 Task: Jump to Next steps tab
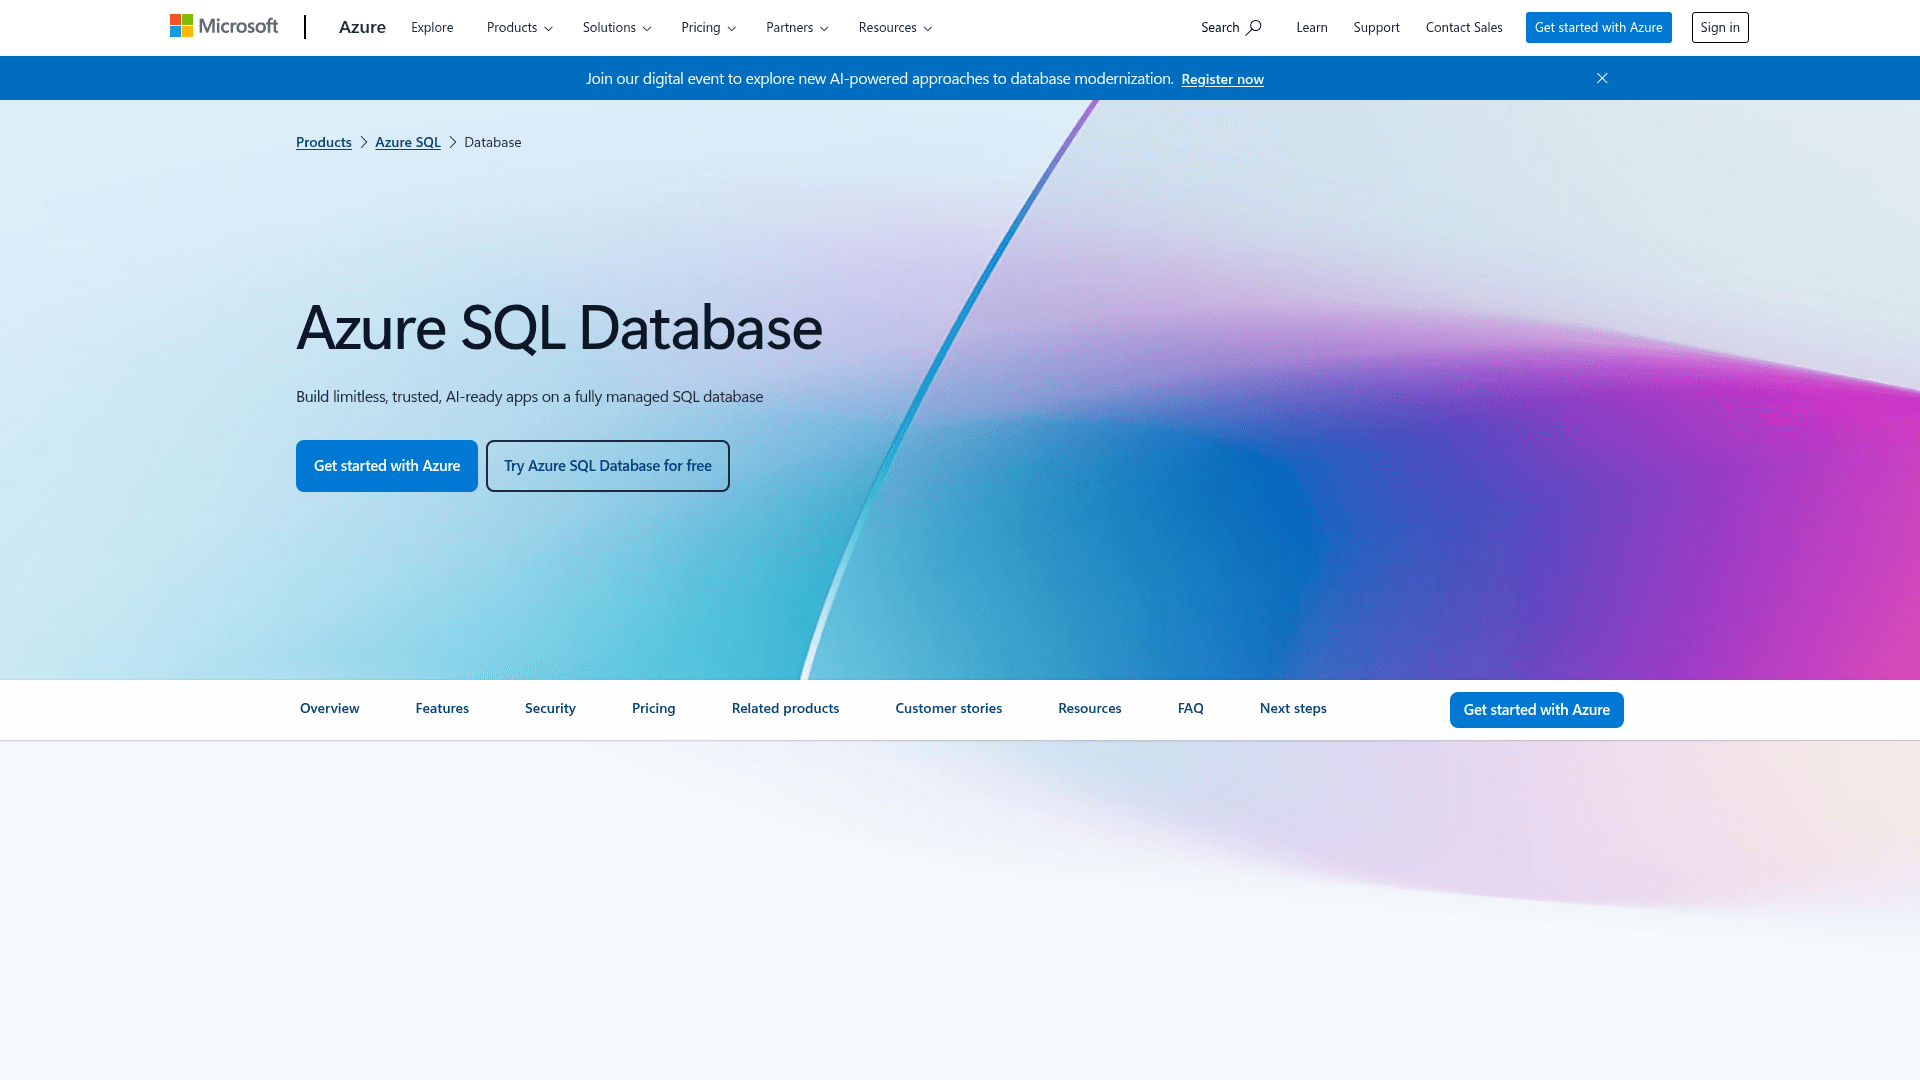1293,708
